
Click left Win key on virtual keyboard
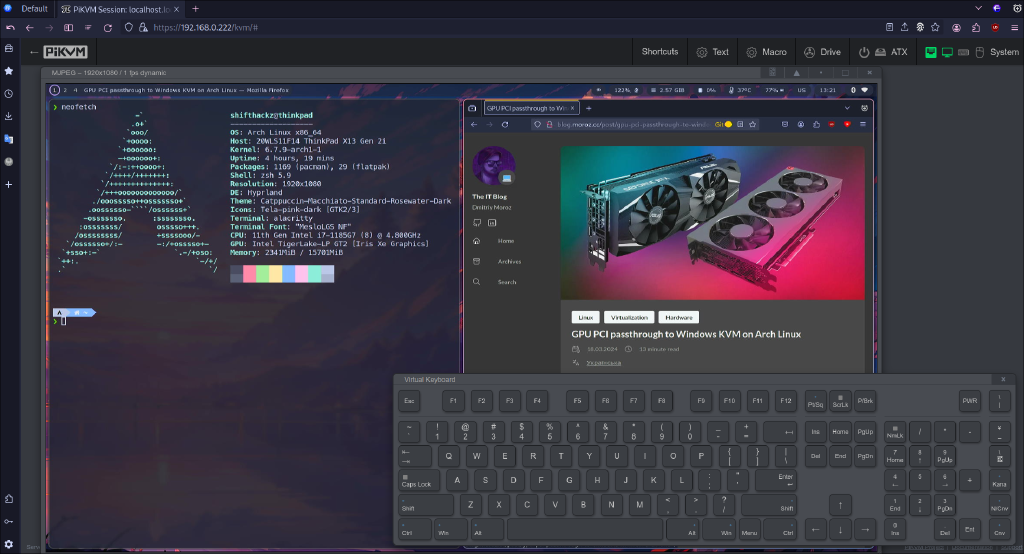(451, 529)
